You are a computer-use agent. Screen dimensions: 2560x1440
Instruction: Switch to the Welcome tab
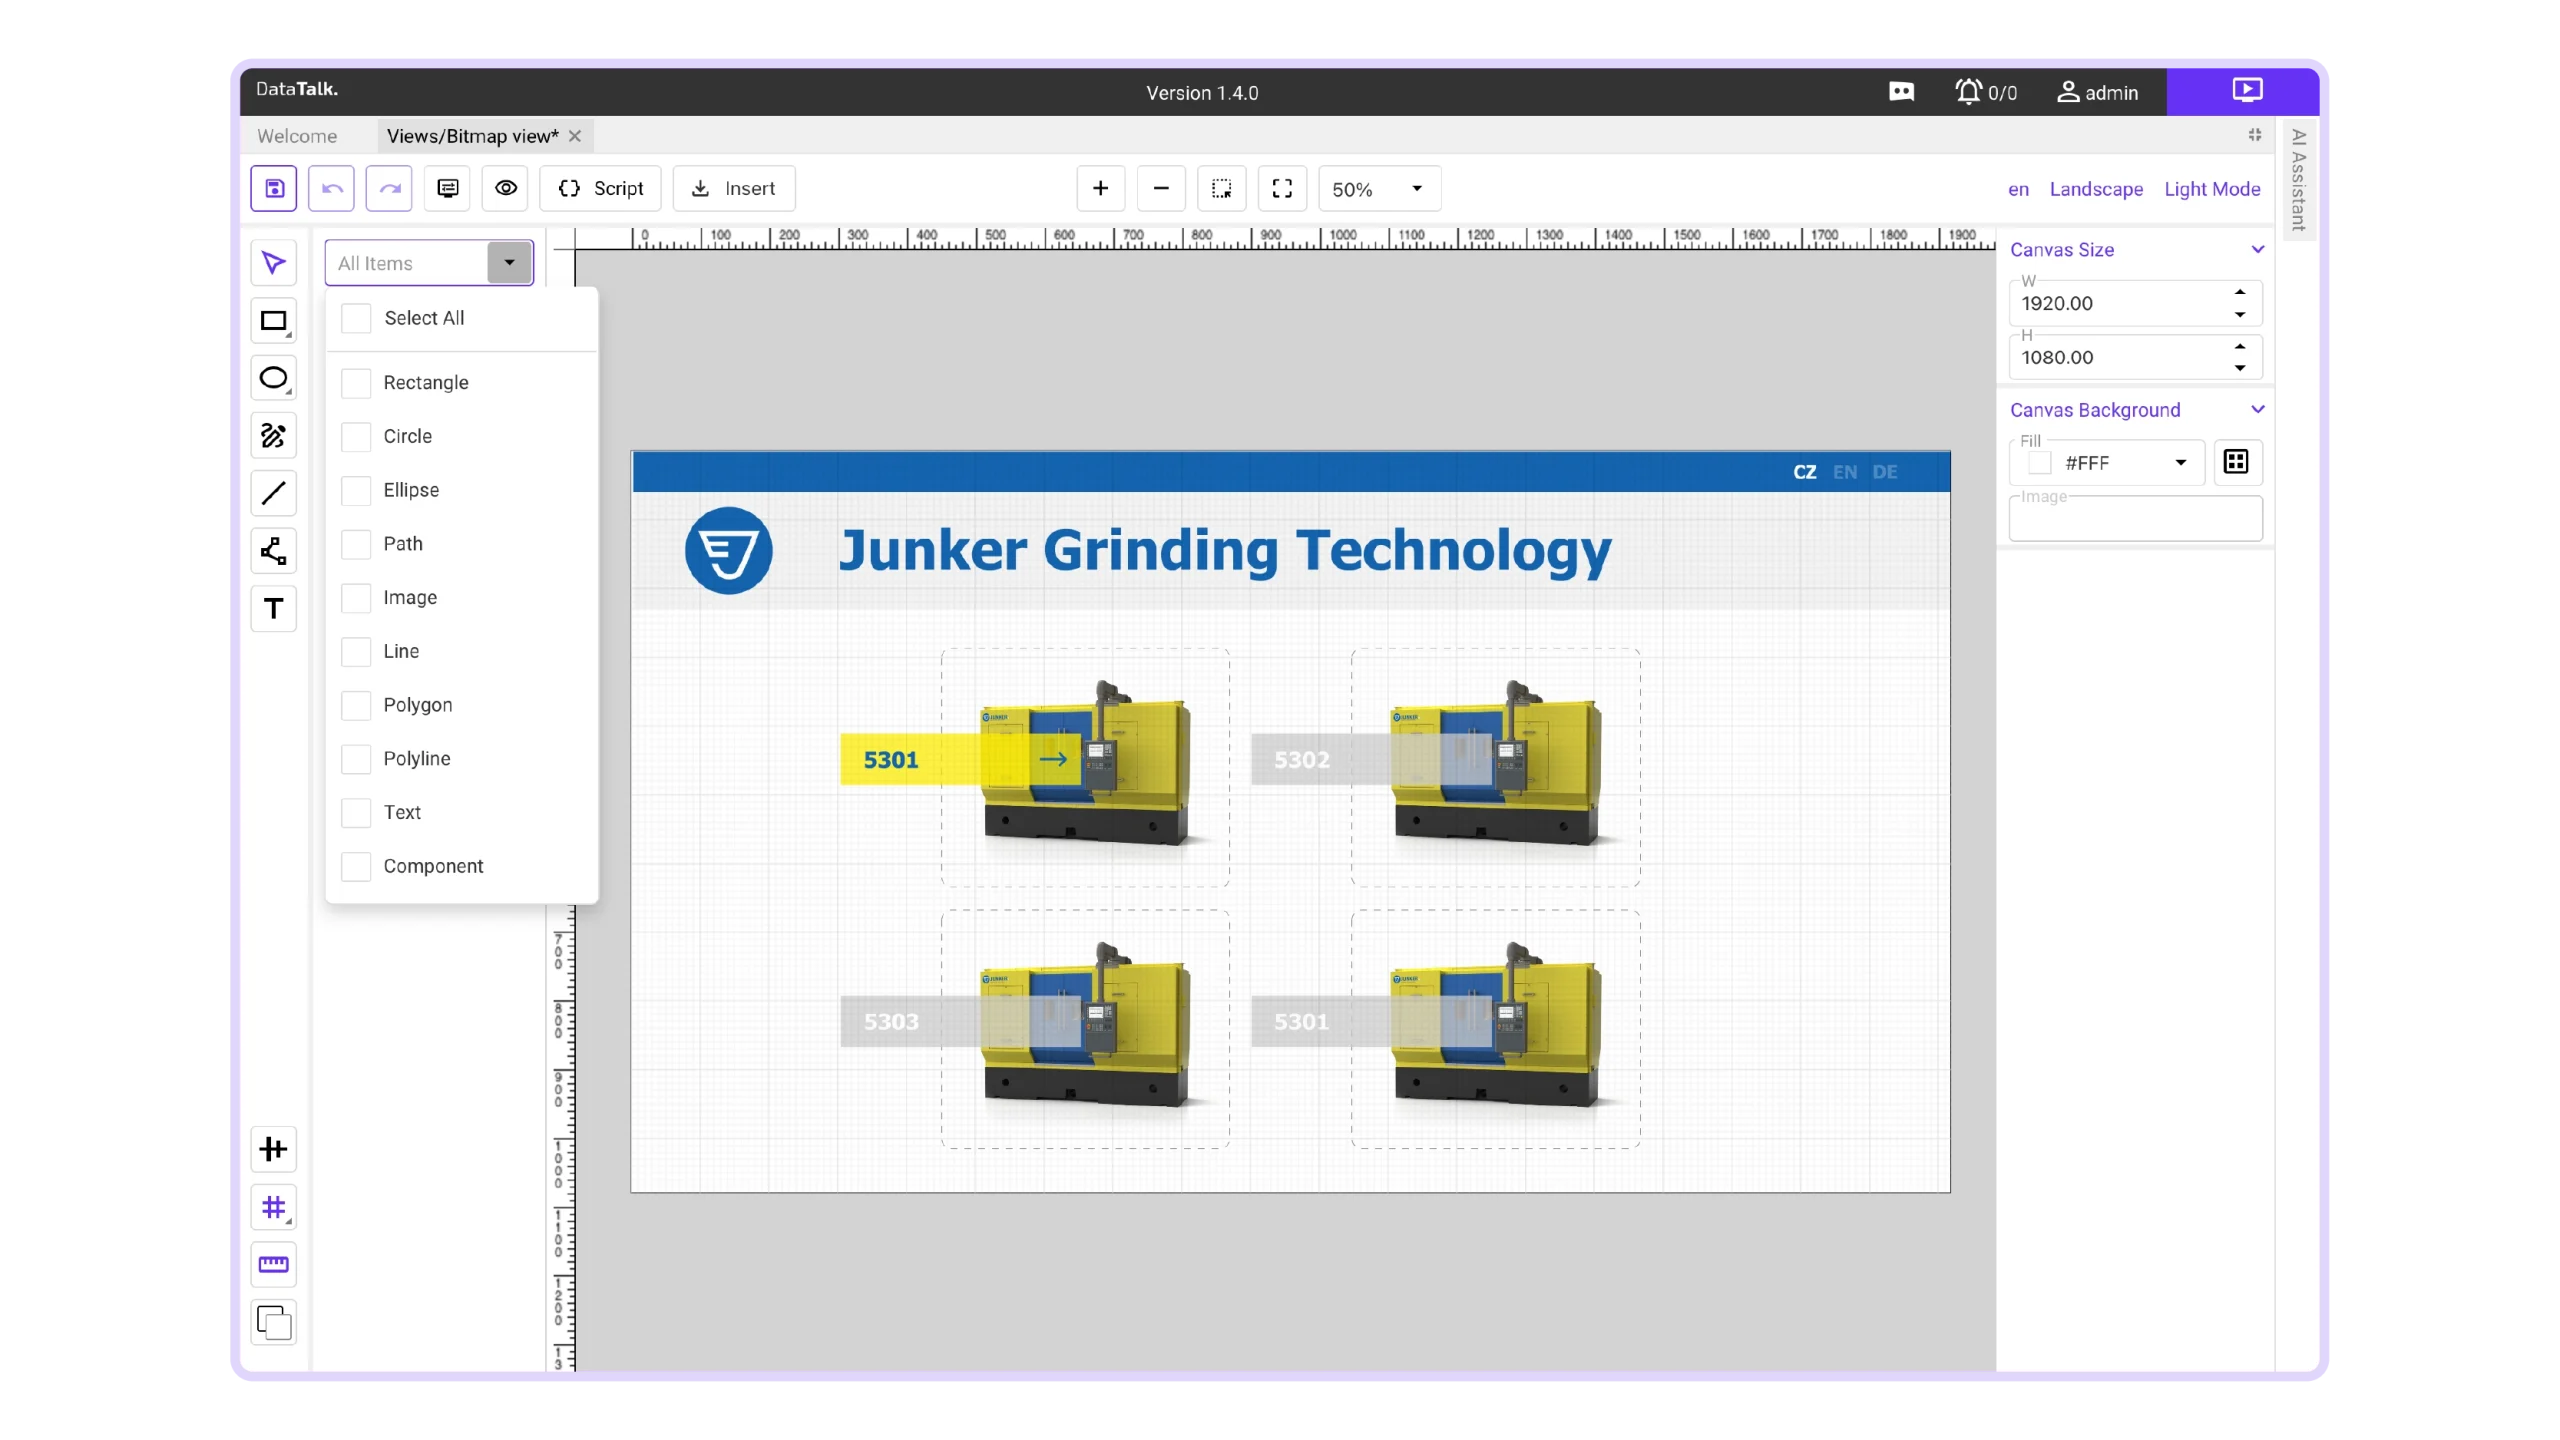click(x=297, y=136)
